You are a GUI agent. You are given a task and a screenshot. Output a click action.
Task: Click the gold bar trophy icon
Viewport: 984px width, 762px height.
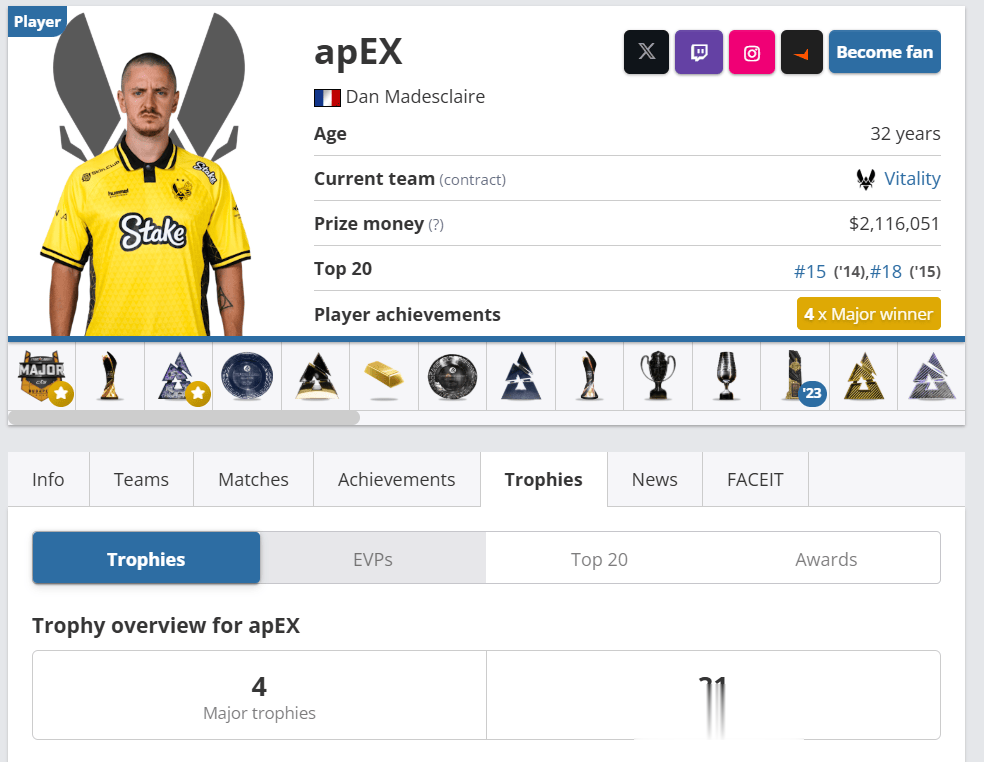point(384,377)
